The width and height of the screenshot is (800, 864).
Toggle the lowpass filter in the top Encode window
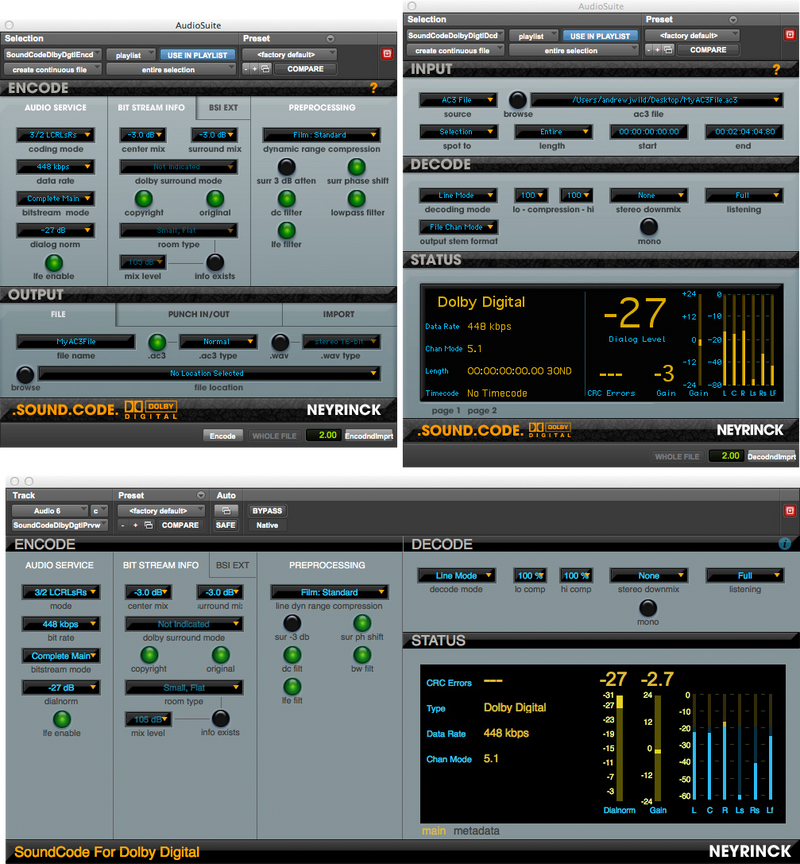click(357, 198)
